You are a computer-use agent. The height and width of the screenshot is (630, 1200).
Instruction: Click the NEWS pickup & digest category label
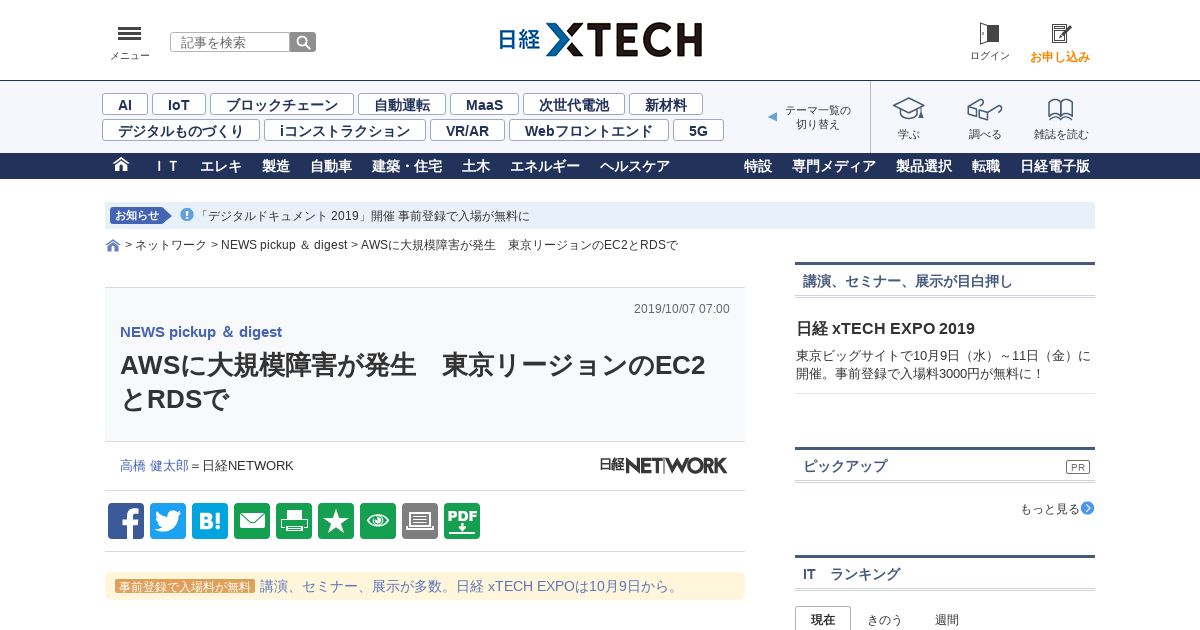tap(201, 332)
